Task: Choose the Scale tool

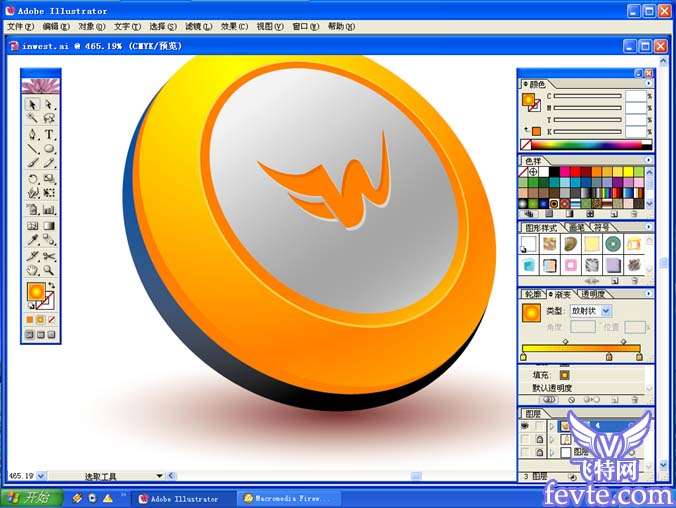Action: (x=49, y=179)
